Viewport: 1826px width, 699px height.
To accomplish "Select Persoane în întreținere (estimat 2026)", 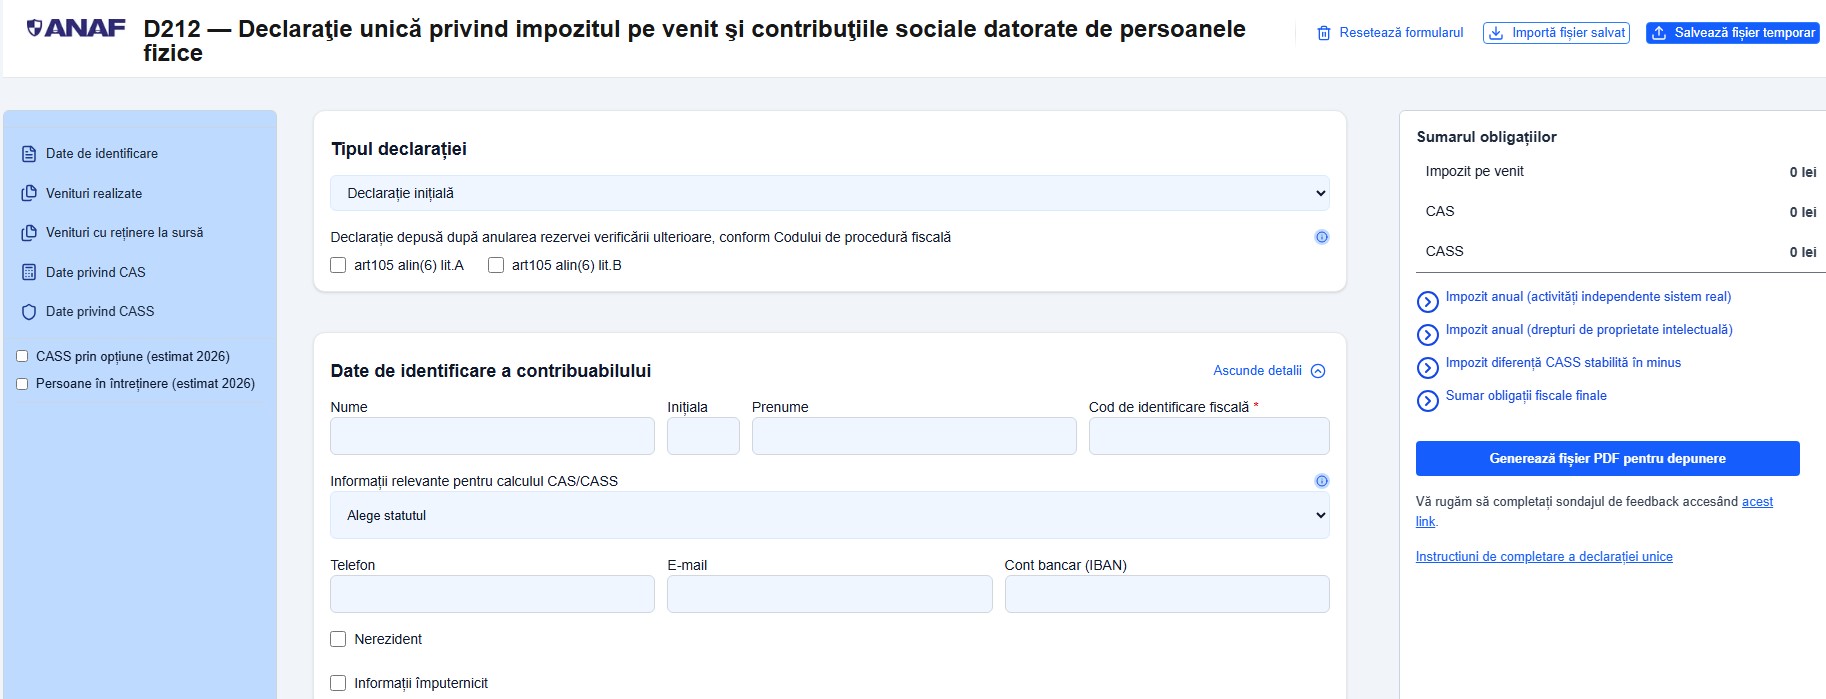I will click(22, 383).
